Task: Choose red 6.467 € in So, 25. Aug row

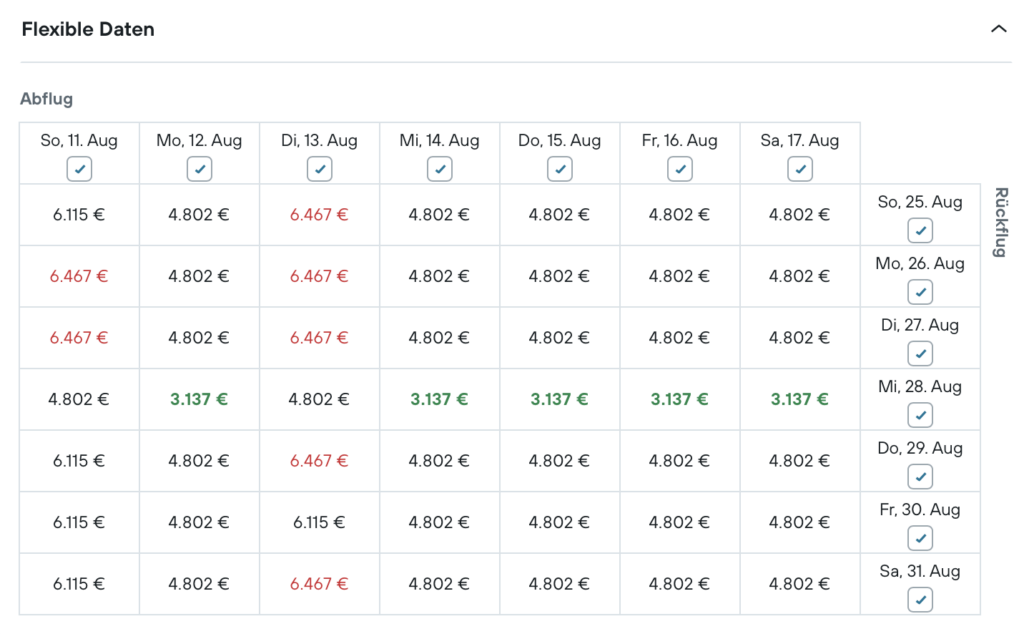Action: (319, 214)
